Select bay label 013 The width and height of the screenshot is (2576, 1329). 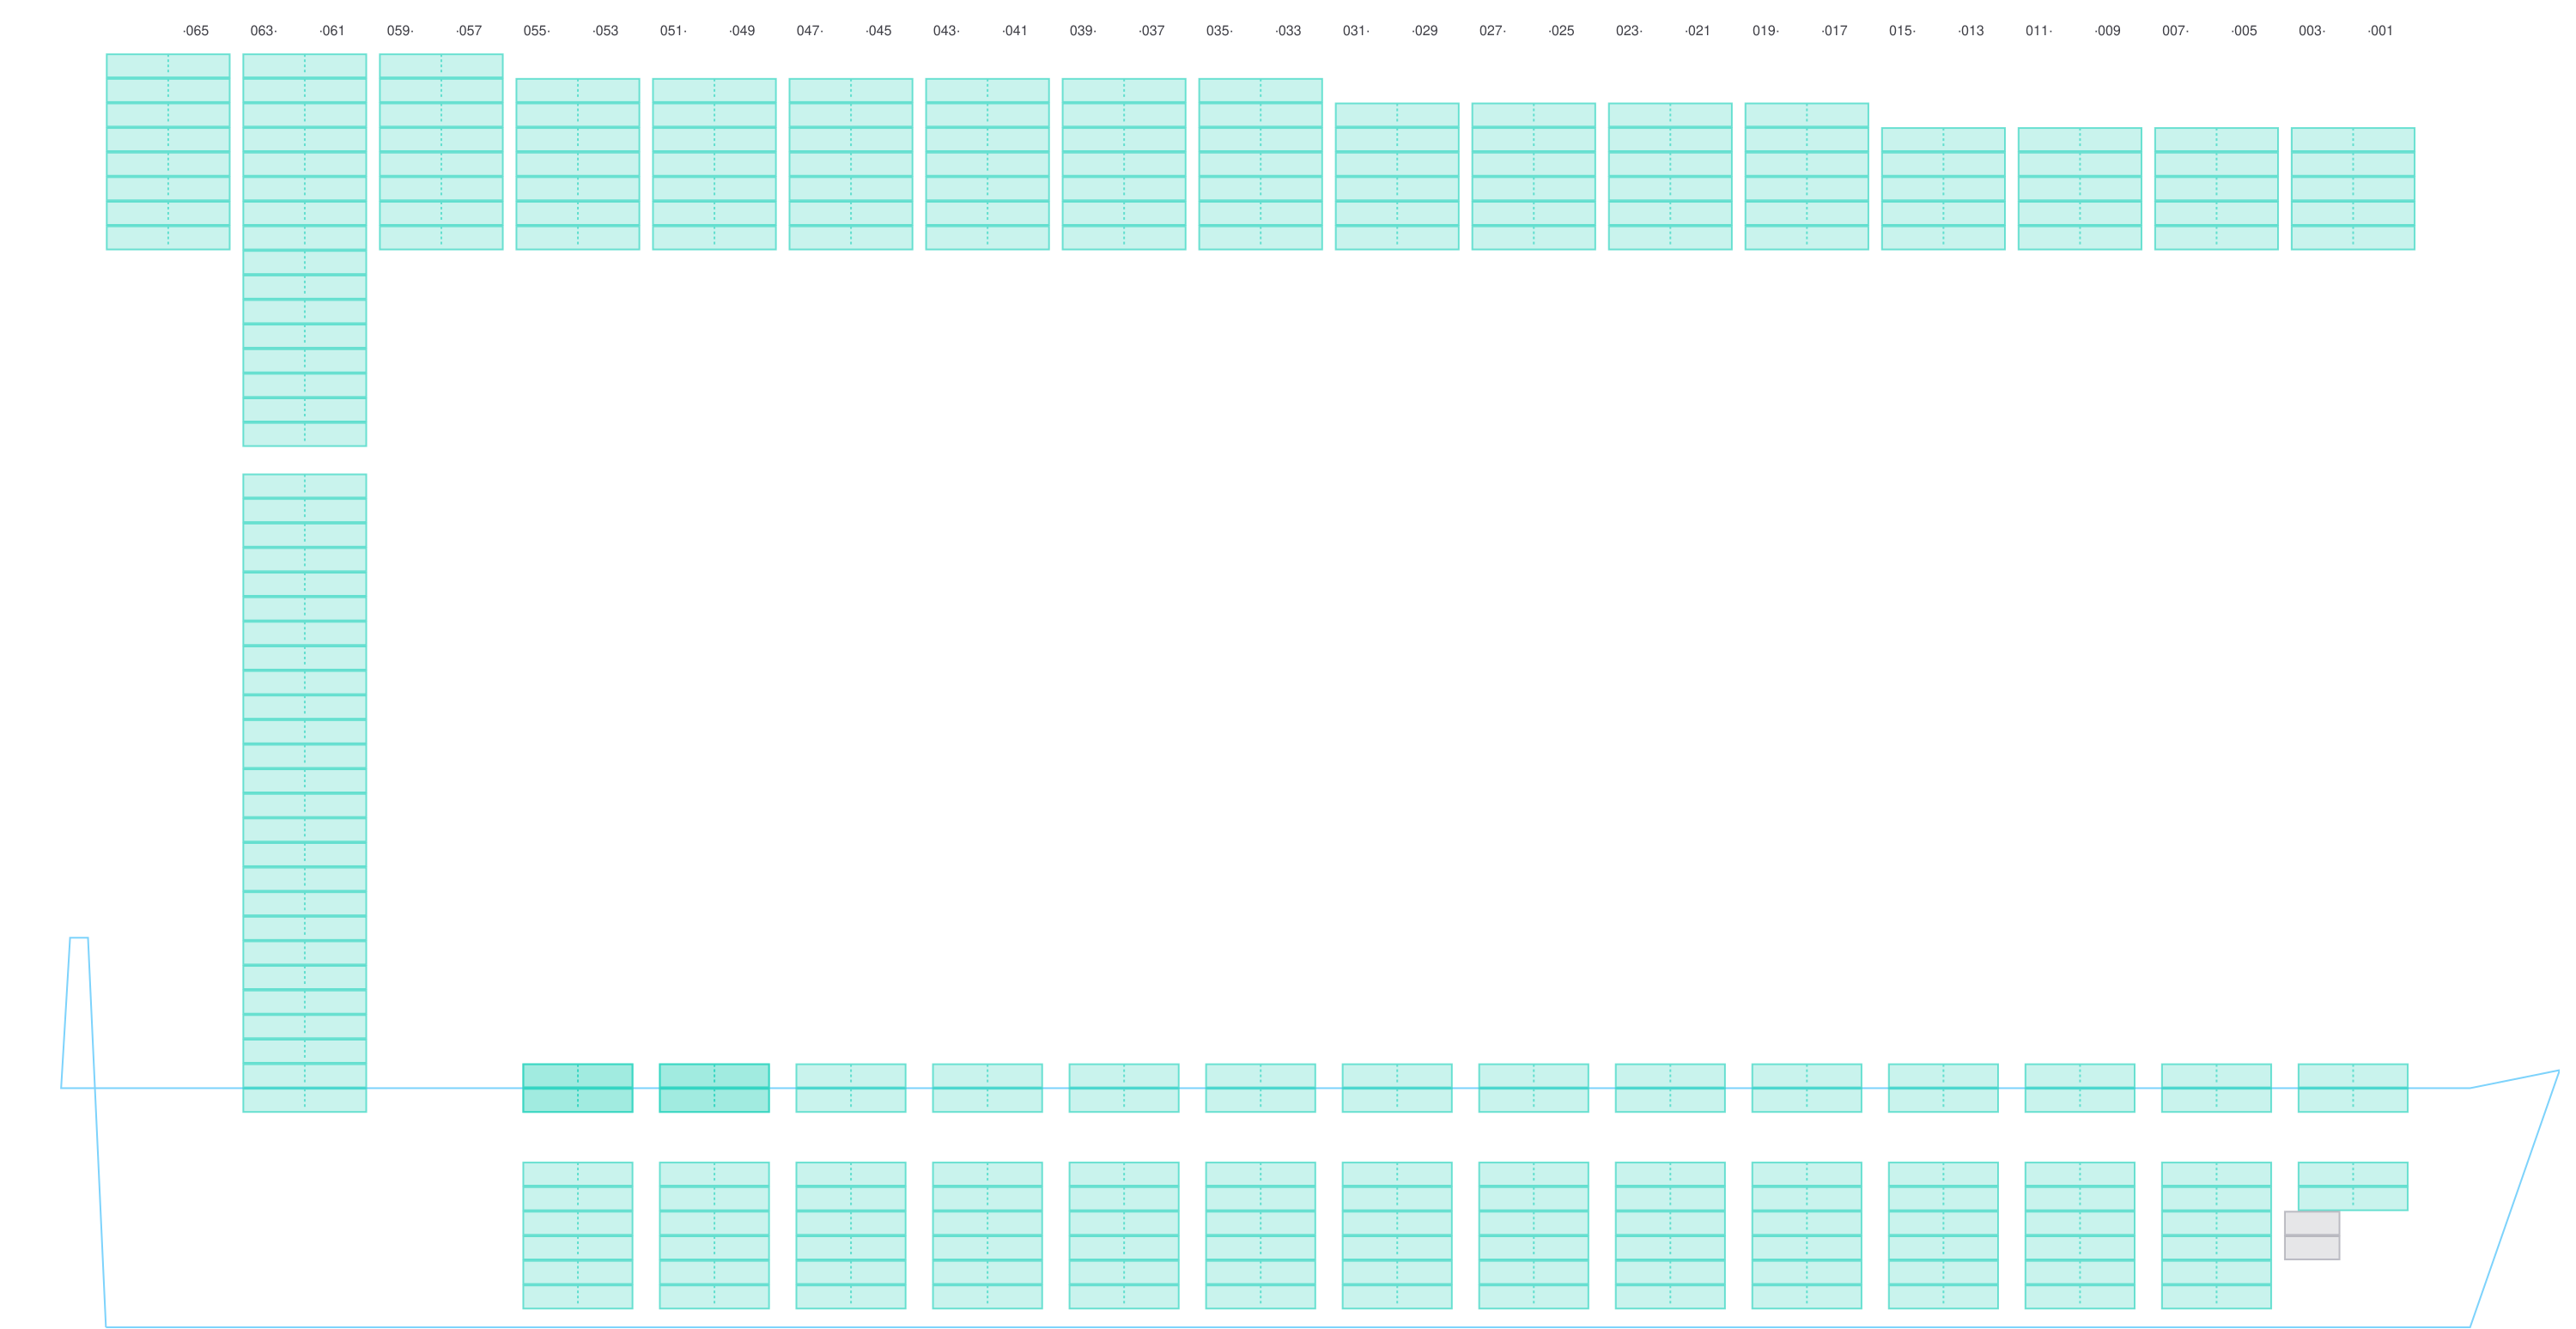1970,31
